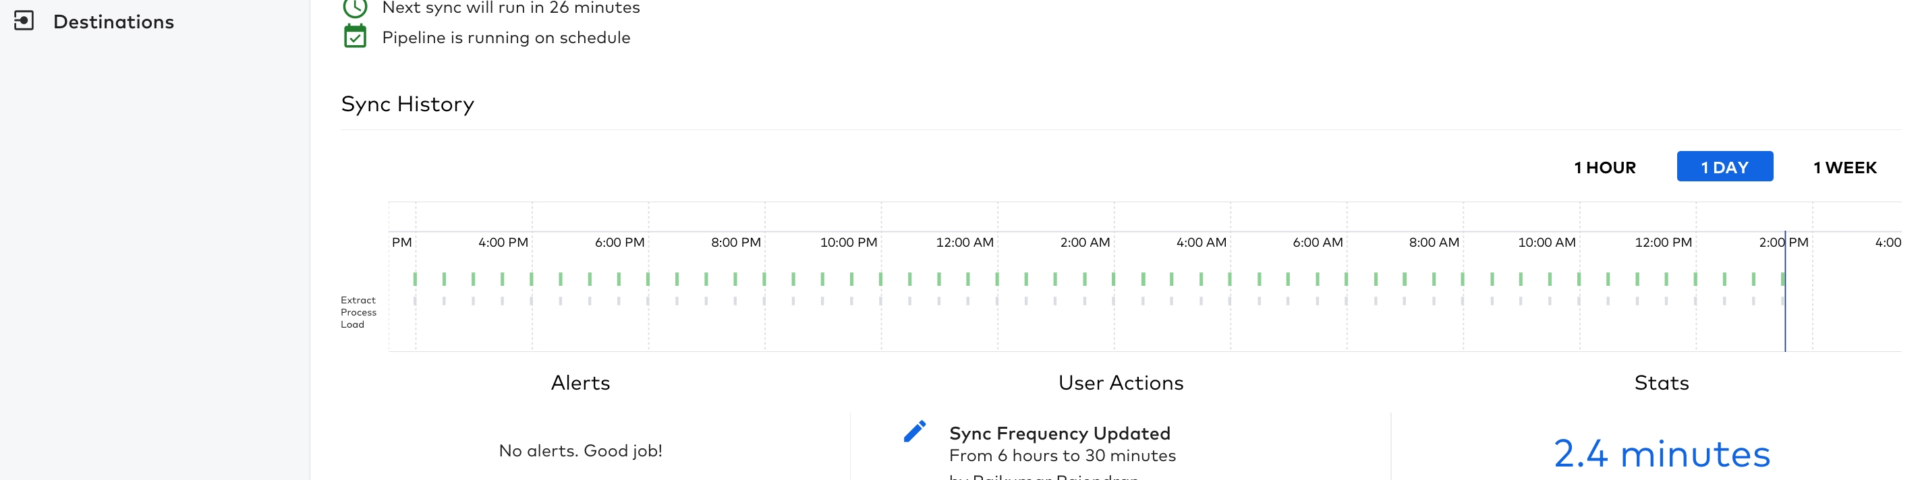Switch sync history to 1 HOUR

[1604, 167]
